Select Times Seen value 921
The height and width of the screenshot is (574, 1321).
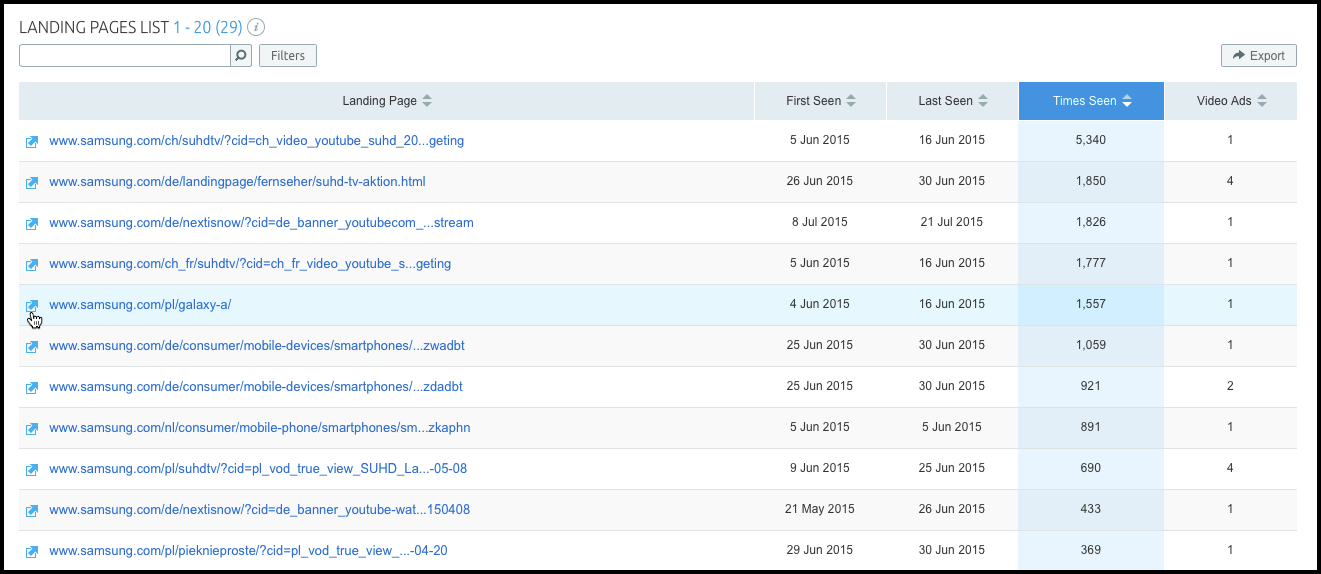[x=1091, y=386]
